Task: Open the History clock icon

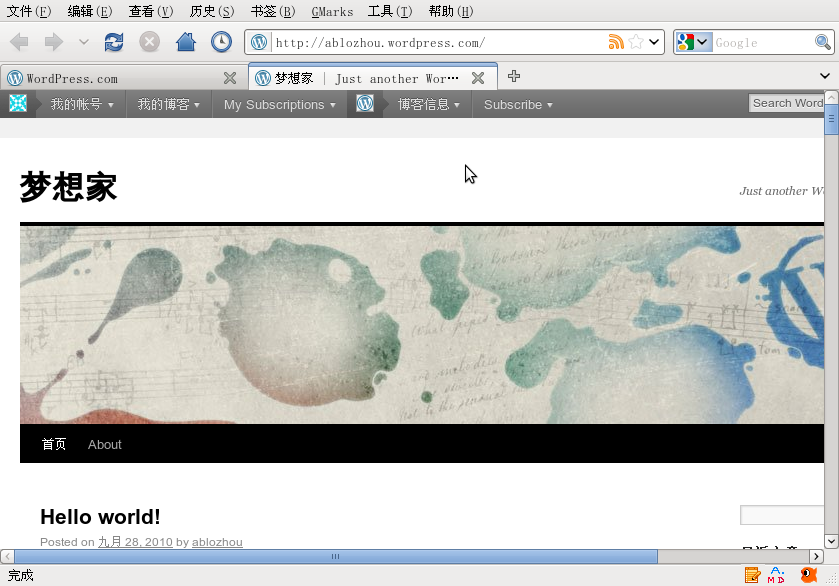Action: pos(221,42)
